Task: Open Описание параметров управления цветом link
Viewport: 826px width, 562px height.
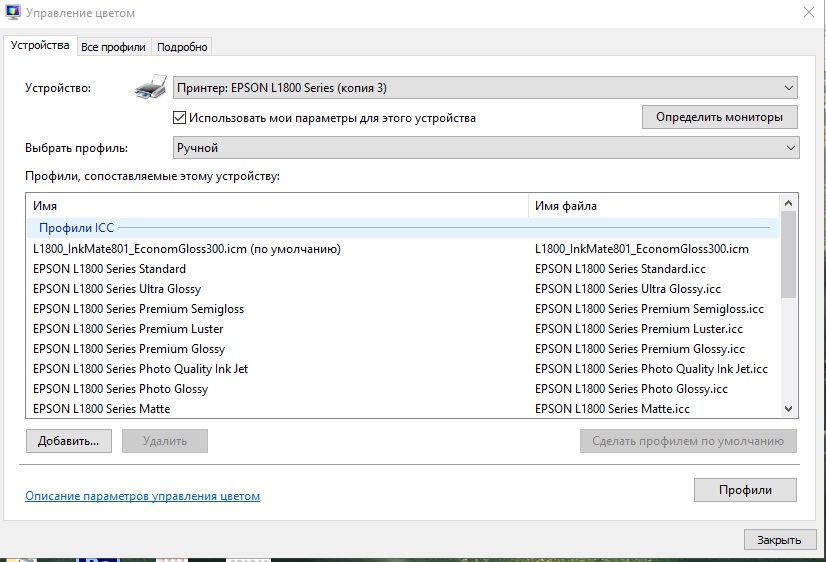Action: [x=142, y=496]
